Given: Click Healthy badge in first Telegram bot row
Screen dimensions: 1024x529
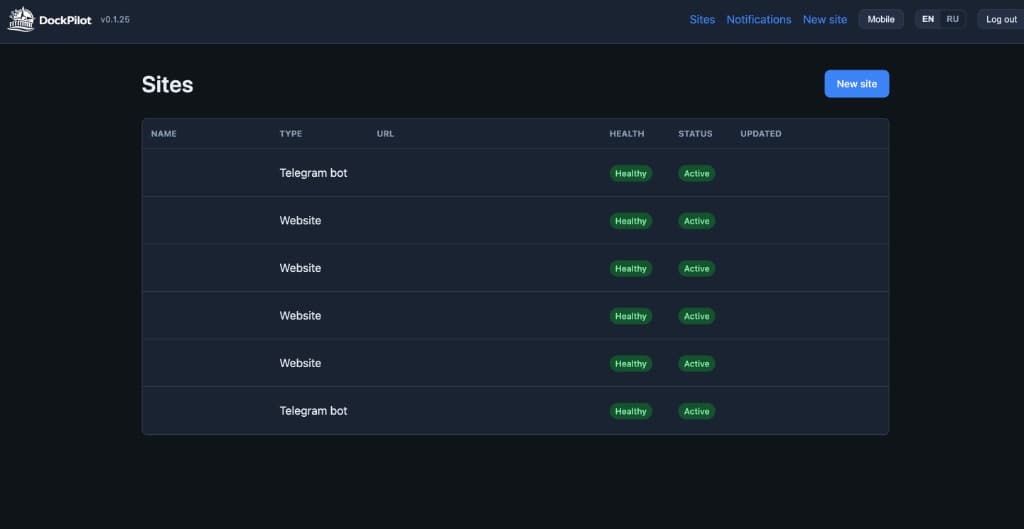Looking at the screenshot, I should pos(631,174).
